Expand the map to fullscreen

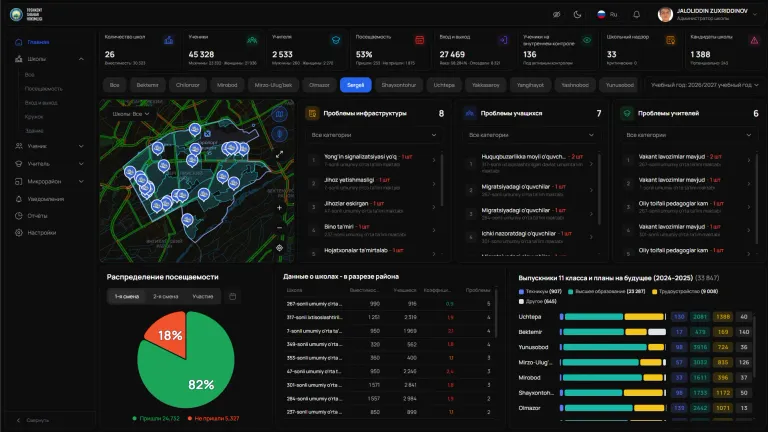[279, 154]
